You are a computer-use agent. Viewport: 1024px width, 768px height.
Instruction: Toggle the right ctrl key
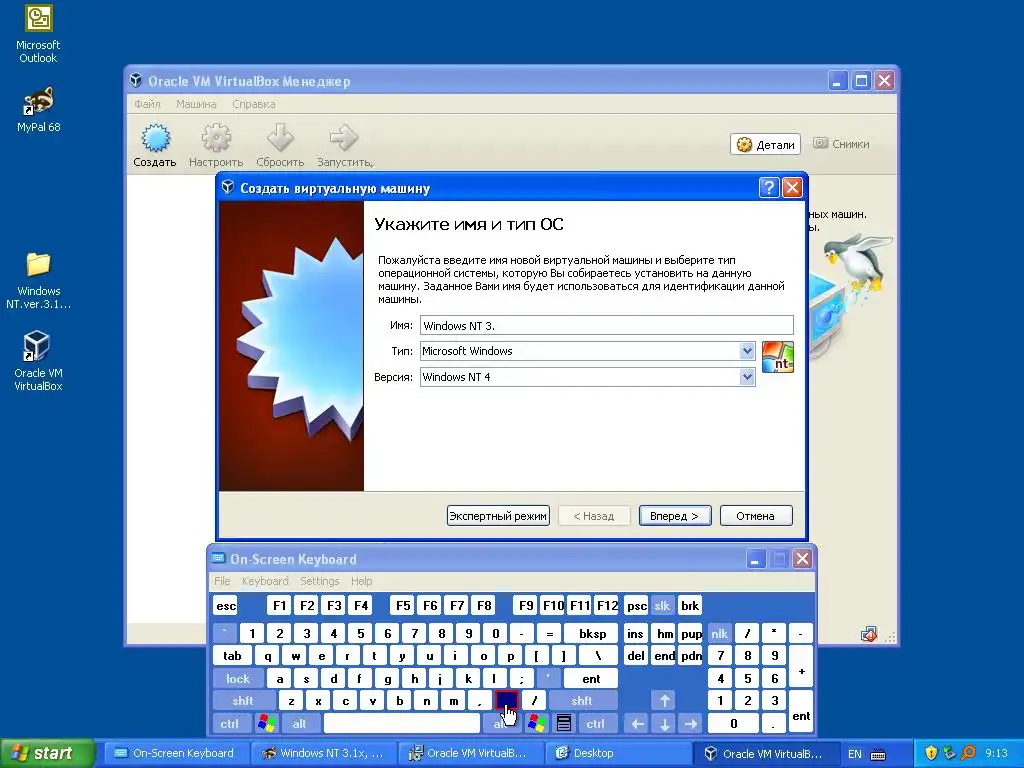595,724
